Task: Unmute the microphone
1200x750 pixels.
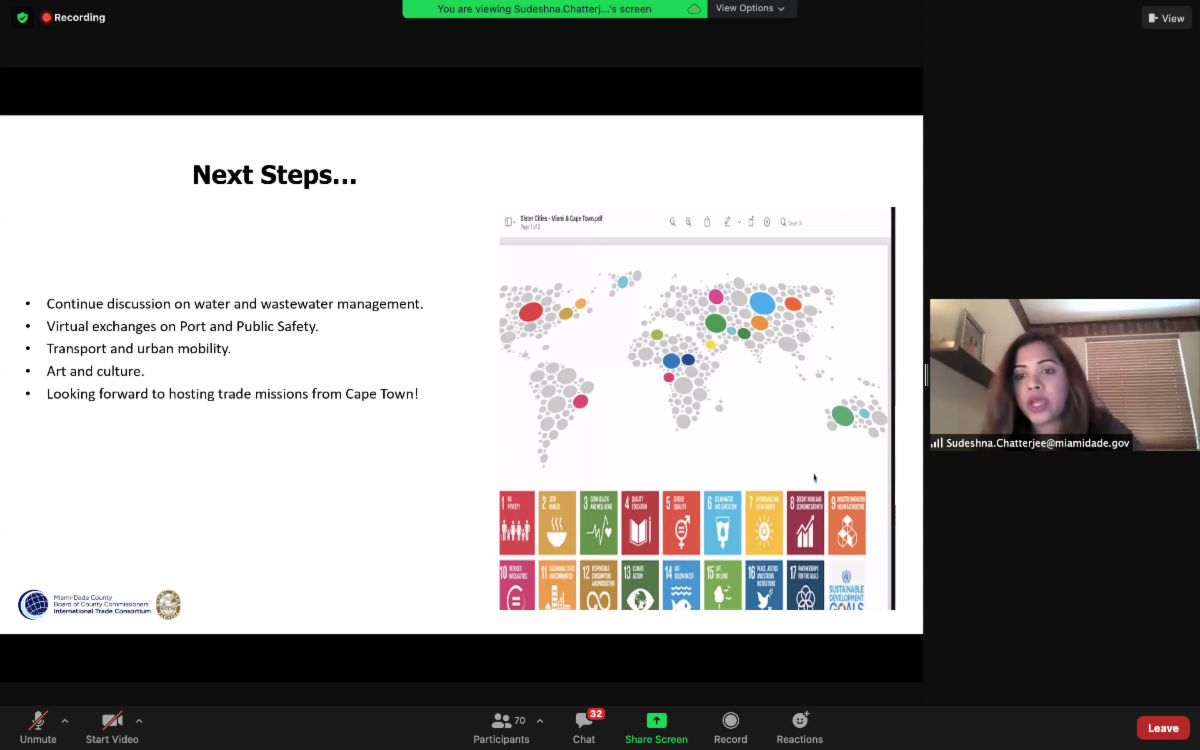Action: coord(38,721)
